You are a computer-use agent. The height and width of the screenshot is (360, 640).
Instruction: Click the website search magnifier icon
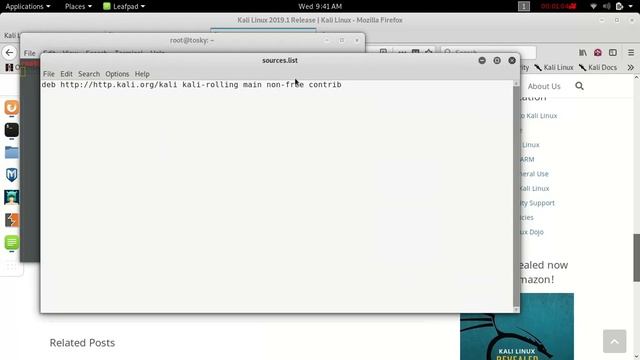(579, 86)
